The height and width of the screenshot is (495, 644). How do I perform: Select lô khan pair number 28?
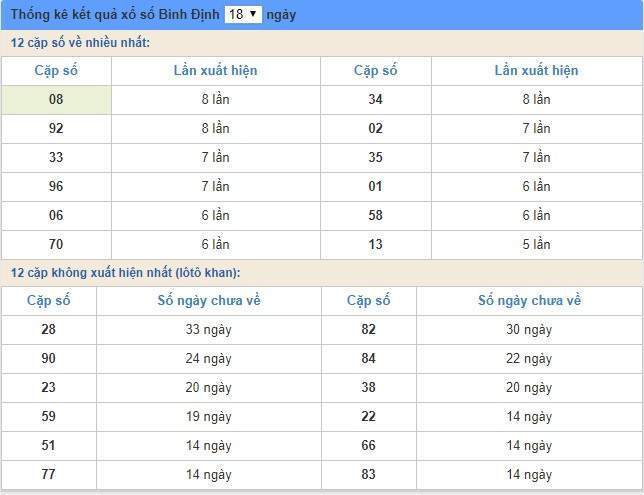coord(48,329)
